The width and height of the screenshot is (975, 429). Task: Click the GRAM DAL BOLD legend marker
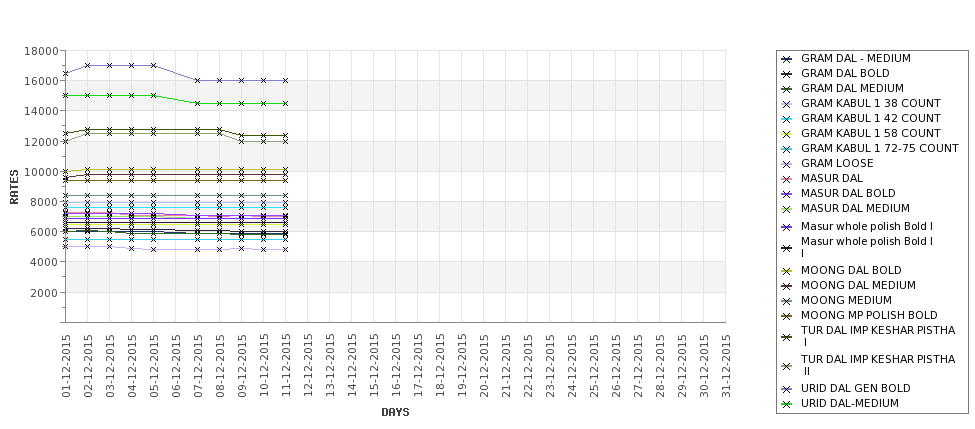787,74
